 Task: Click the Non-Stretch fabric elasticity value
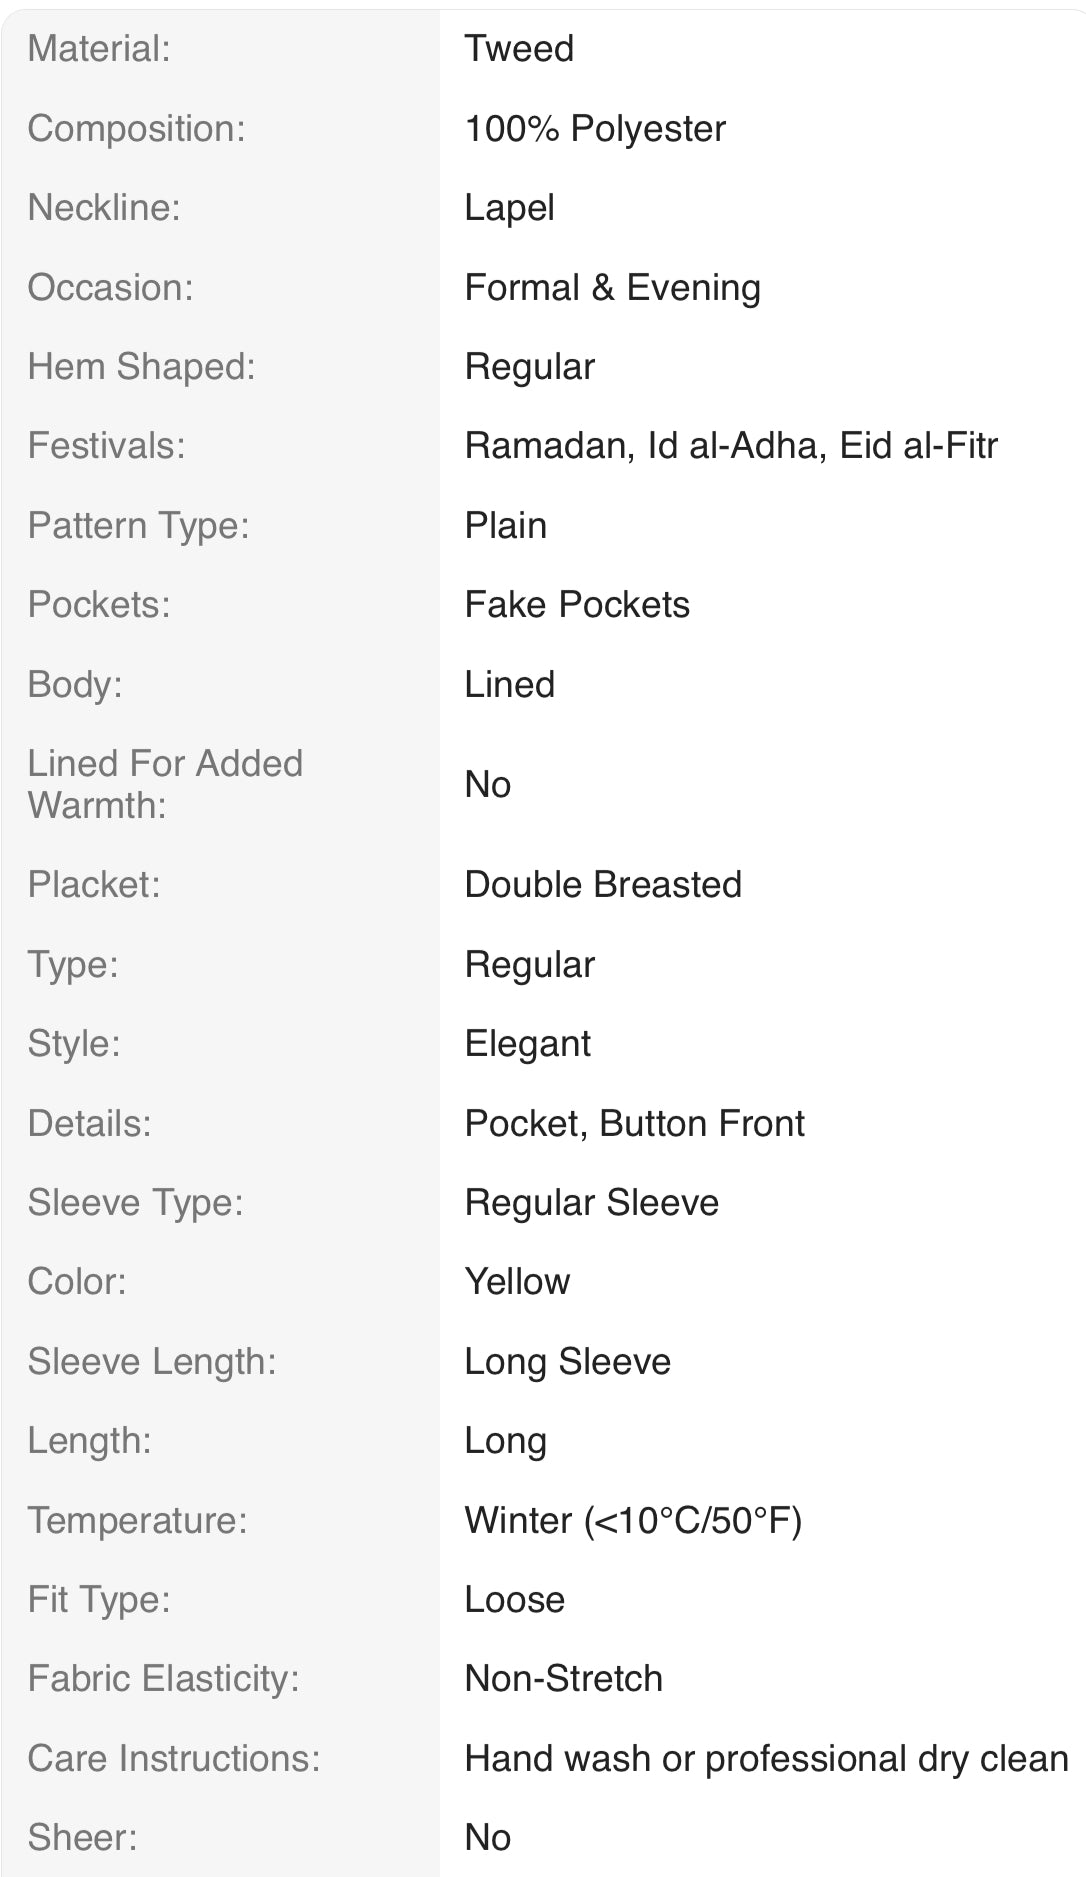(x=563, y=1679)
